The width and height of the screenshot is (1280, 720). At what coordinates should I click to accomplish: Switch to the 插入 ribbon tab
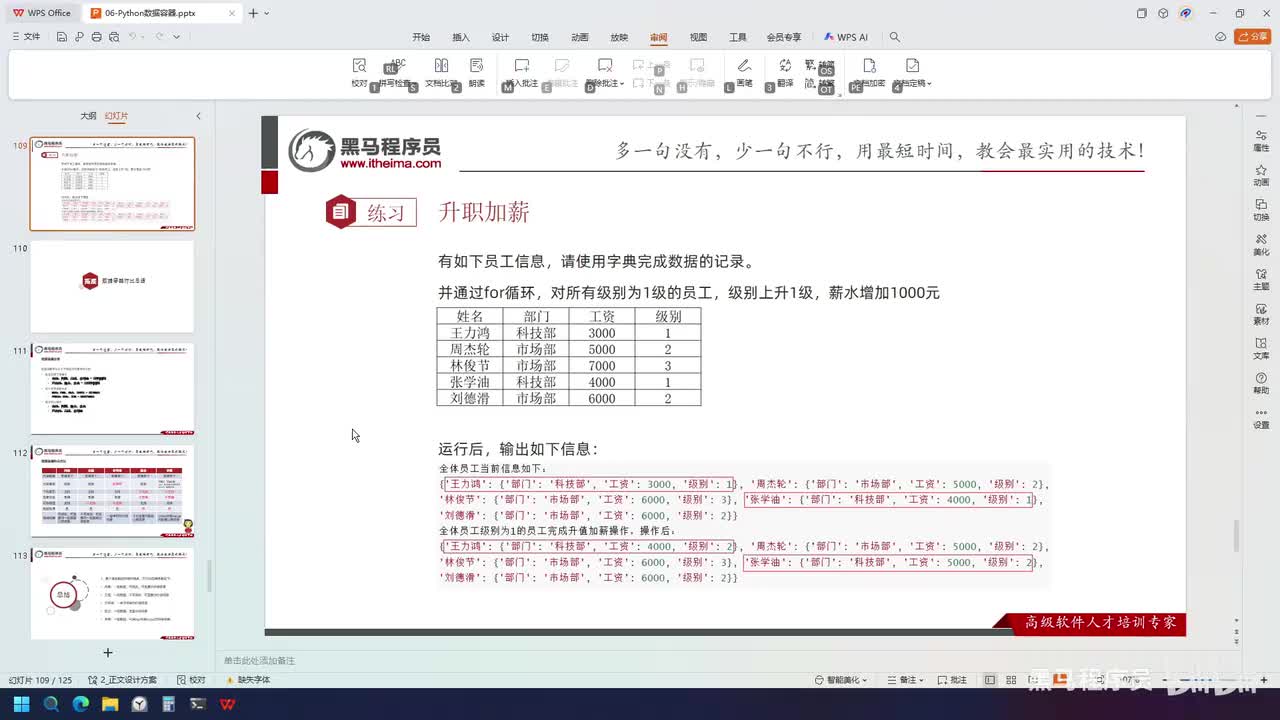click(461, 37)
